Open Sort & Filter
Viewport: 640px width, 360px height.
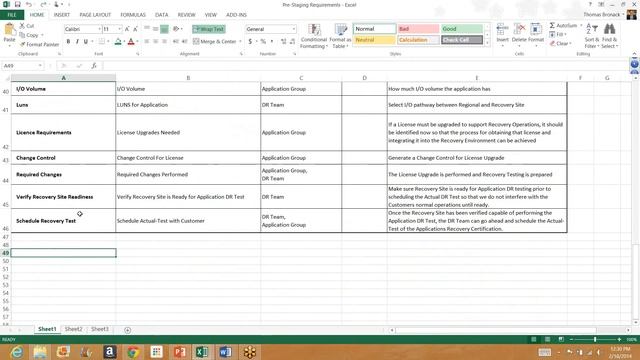click(x=591, y=36)
